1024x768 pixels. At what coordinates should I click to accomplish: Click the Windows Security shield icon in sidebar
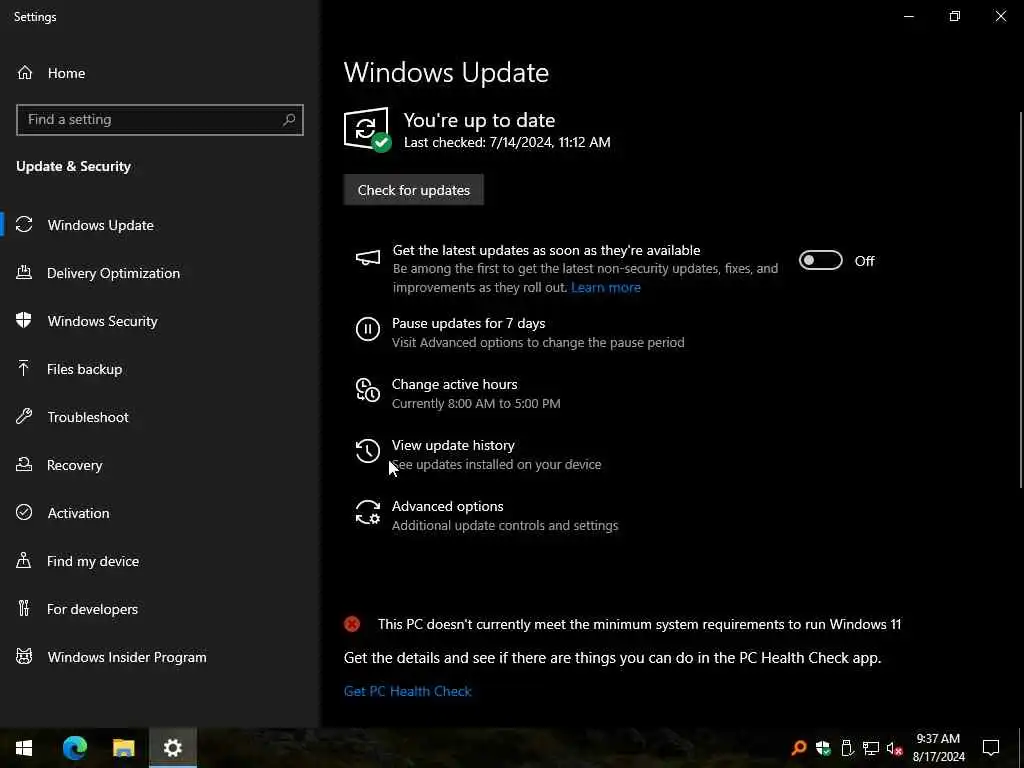click(24, 321)
